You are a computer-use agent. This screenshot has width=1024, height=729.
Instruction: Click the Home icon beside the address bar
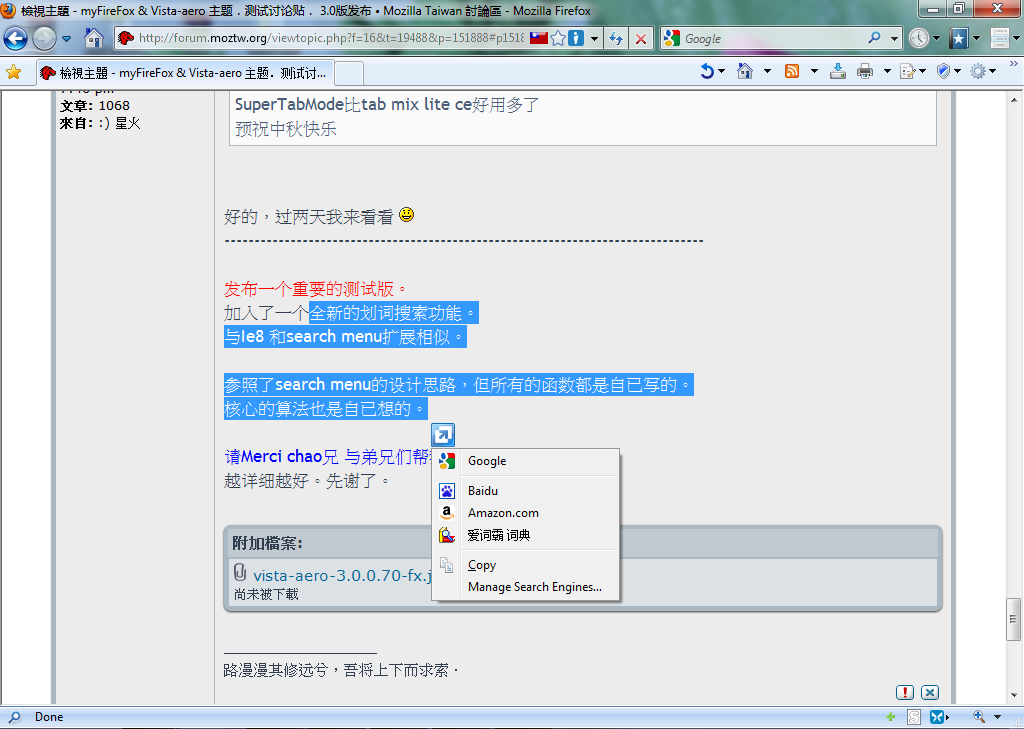point(94,38)
